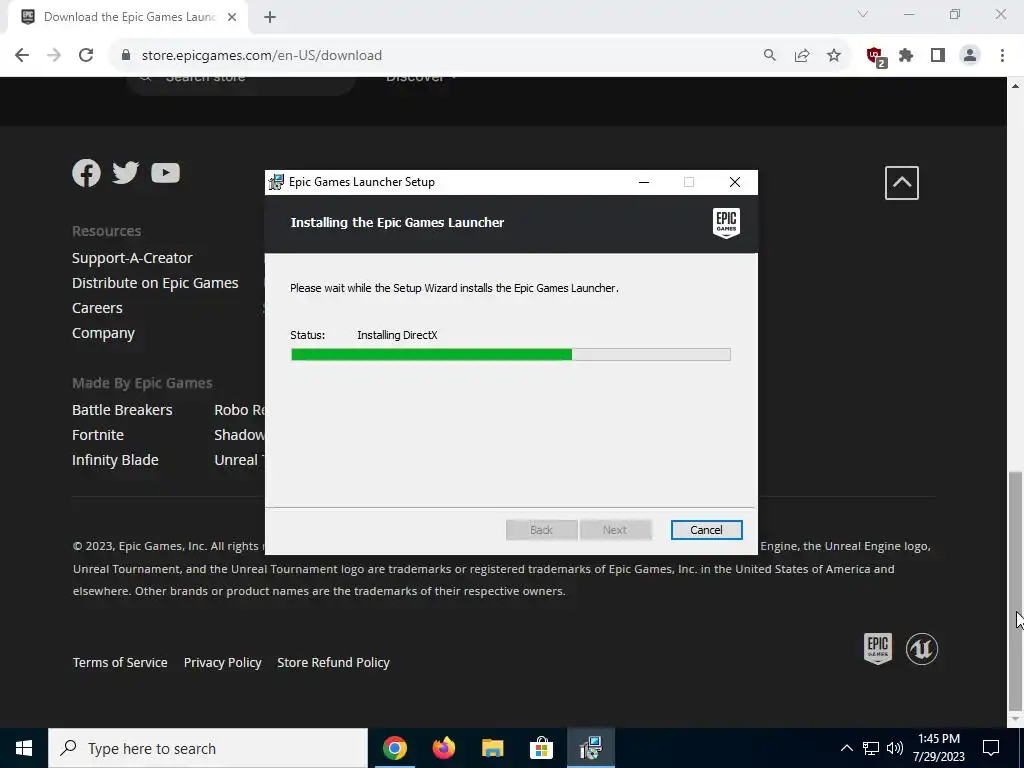Open the Infinity Blade link
Viewport: 1024px width, 768px height.
(115, 460)
